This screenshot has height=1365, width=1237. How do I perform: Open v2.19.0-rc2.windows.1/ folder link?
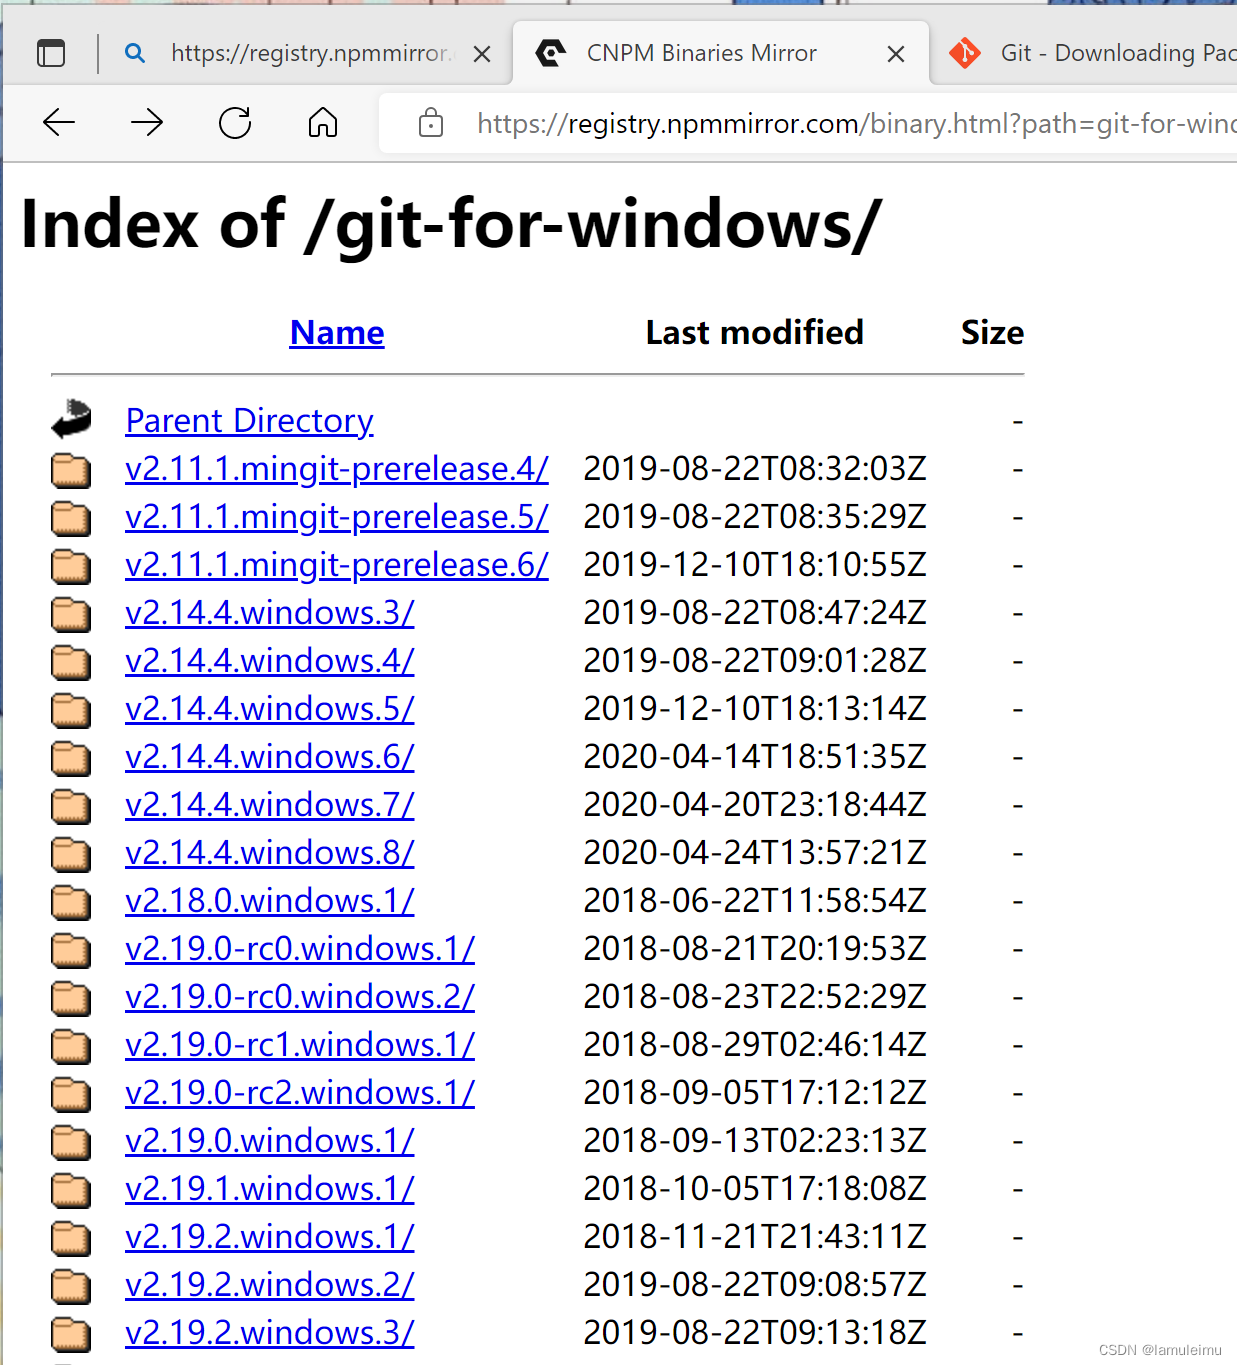[x=300, y=1093]
